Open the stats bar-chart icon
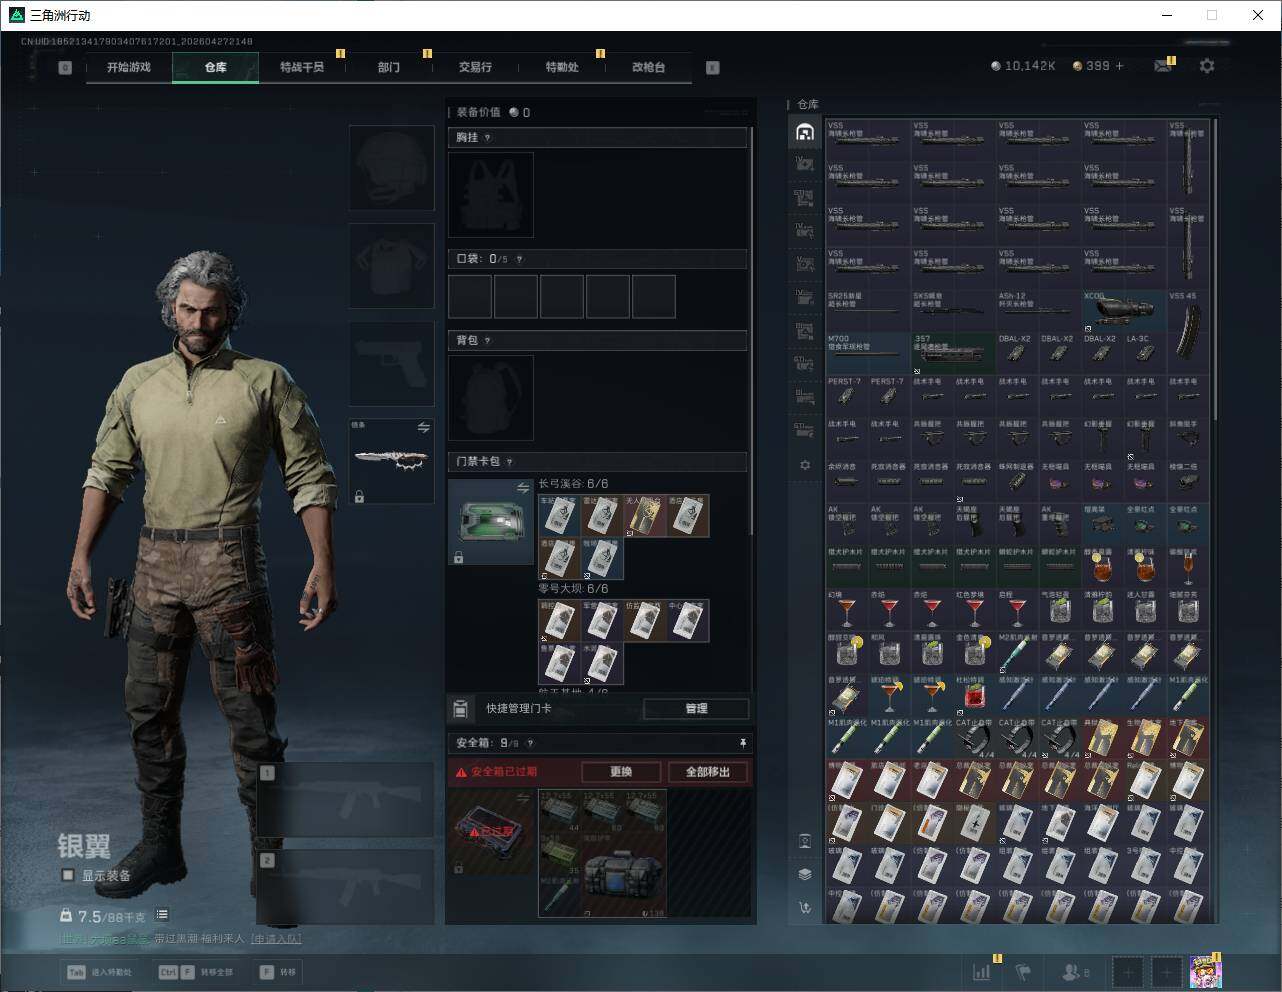 [983, 971]
